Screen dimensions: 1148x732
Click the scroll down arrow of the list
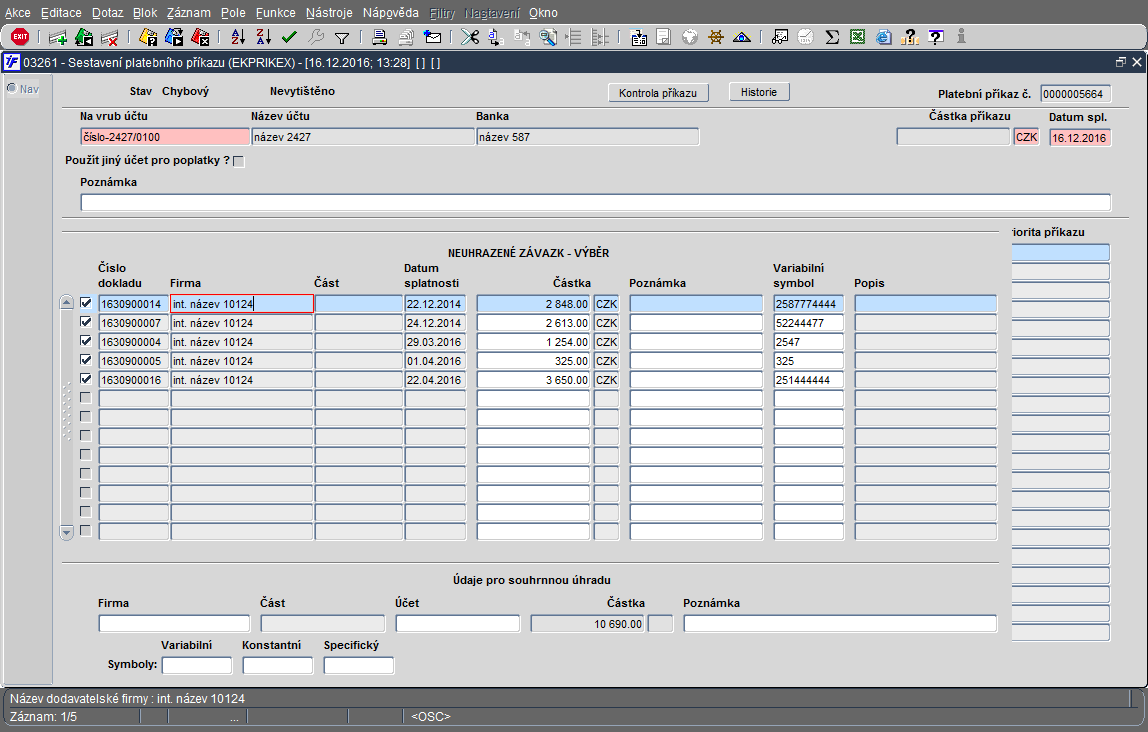tap(67, 532)
